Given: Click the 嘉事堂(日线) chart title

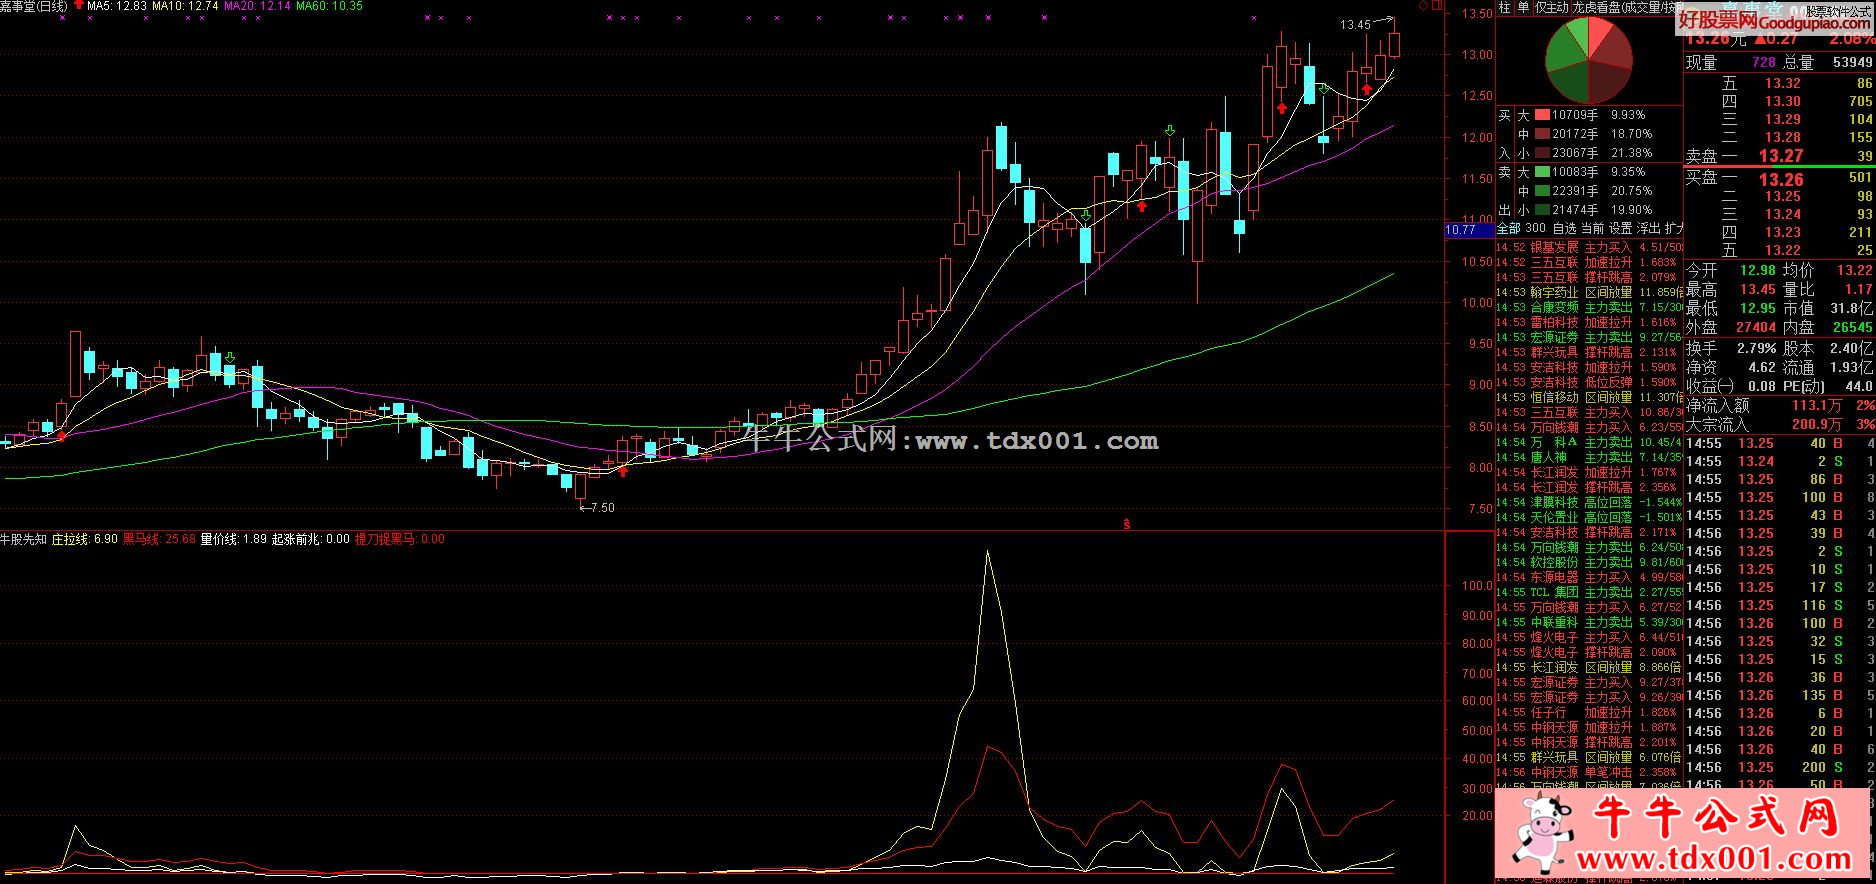Looking at the screenshot, I should 34,6.
